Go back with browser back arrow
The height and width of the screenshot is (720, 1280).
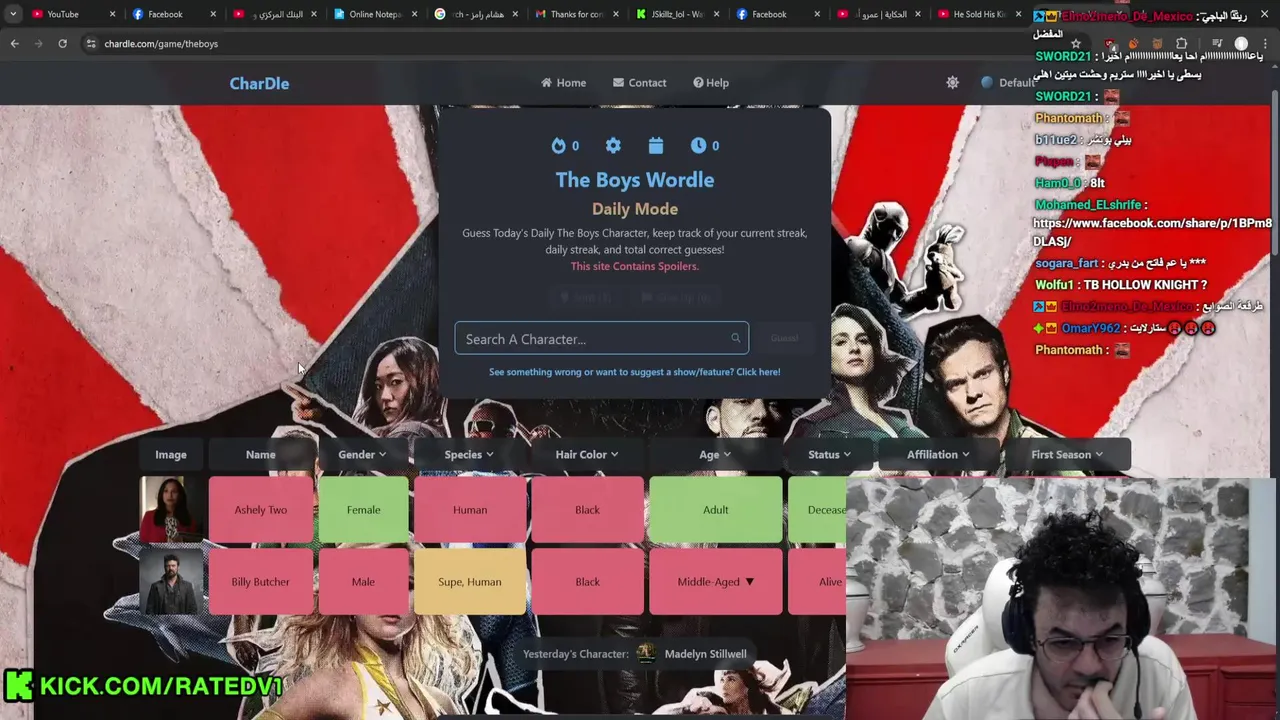click(x=14, y=44)
